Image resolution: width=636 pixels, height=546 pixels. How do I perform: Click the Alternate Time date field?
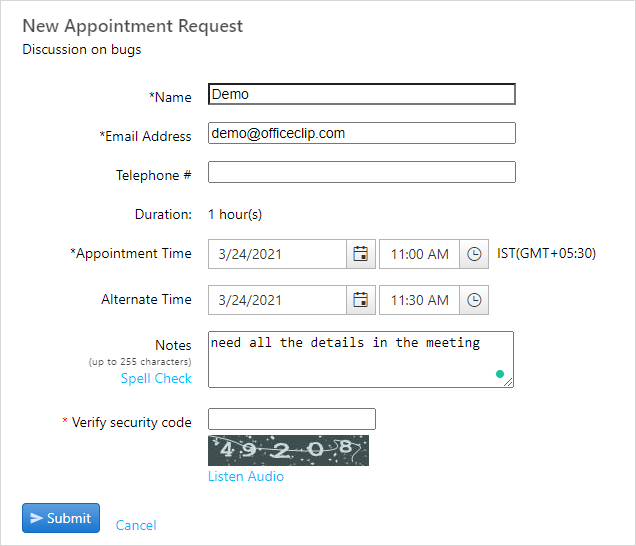click(277, 300)
